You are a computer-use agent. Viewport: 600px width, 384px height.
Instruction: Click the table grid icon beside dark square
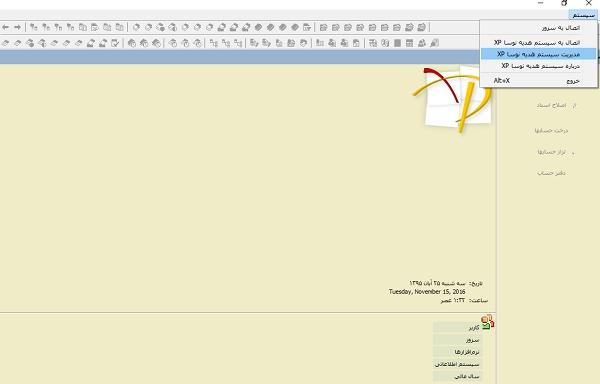pos(409,43)
